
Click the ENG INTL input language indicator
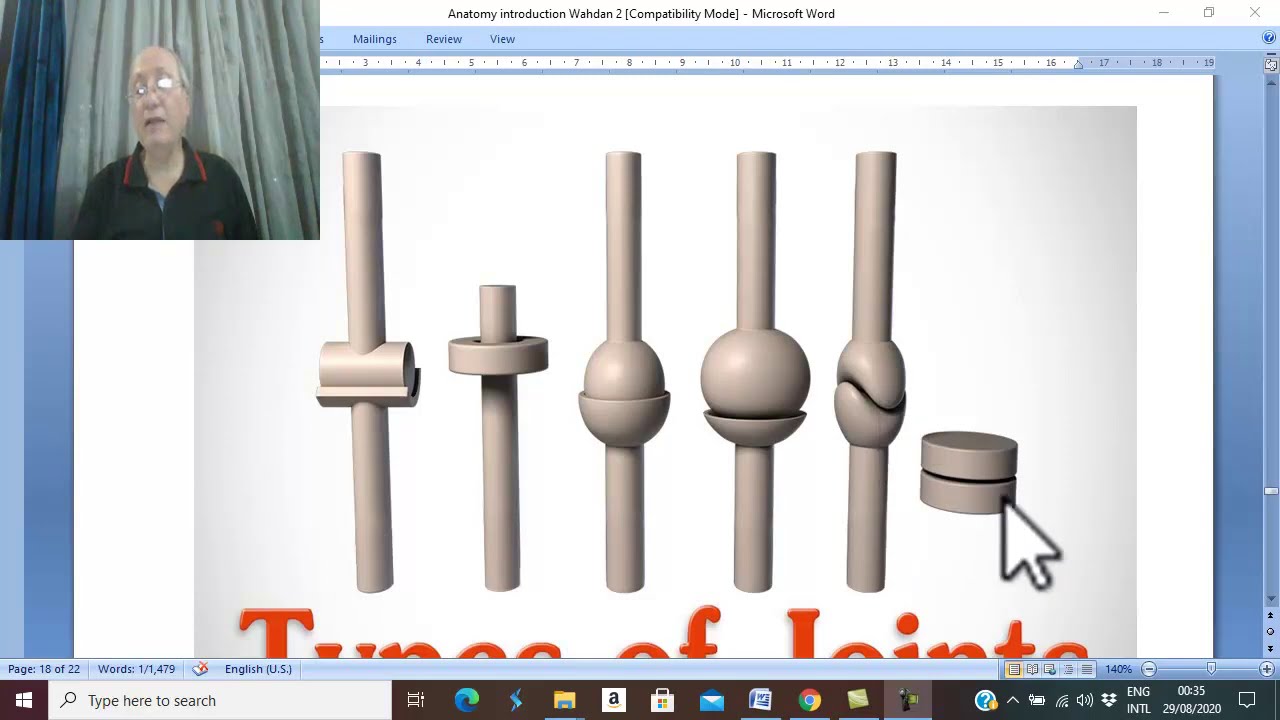point(1139,700)
